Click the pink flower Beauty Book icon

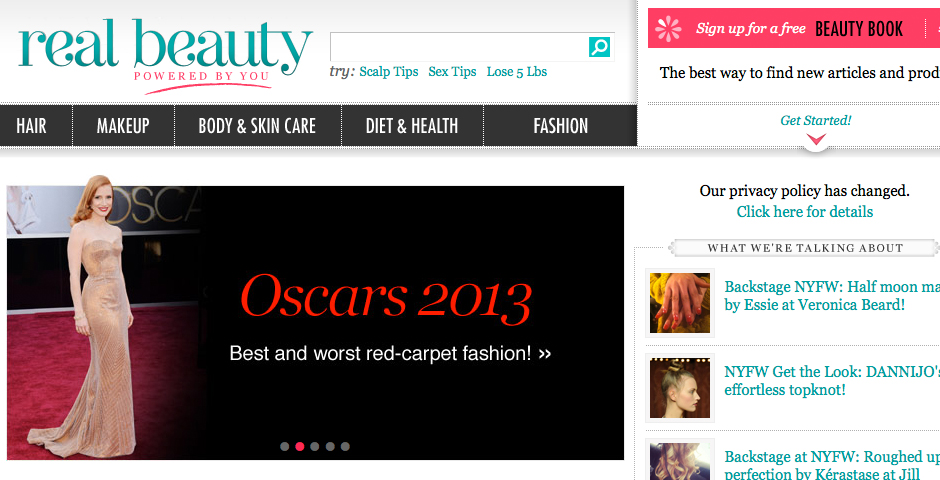click(668, 29)
